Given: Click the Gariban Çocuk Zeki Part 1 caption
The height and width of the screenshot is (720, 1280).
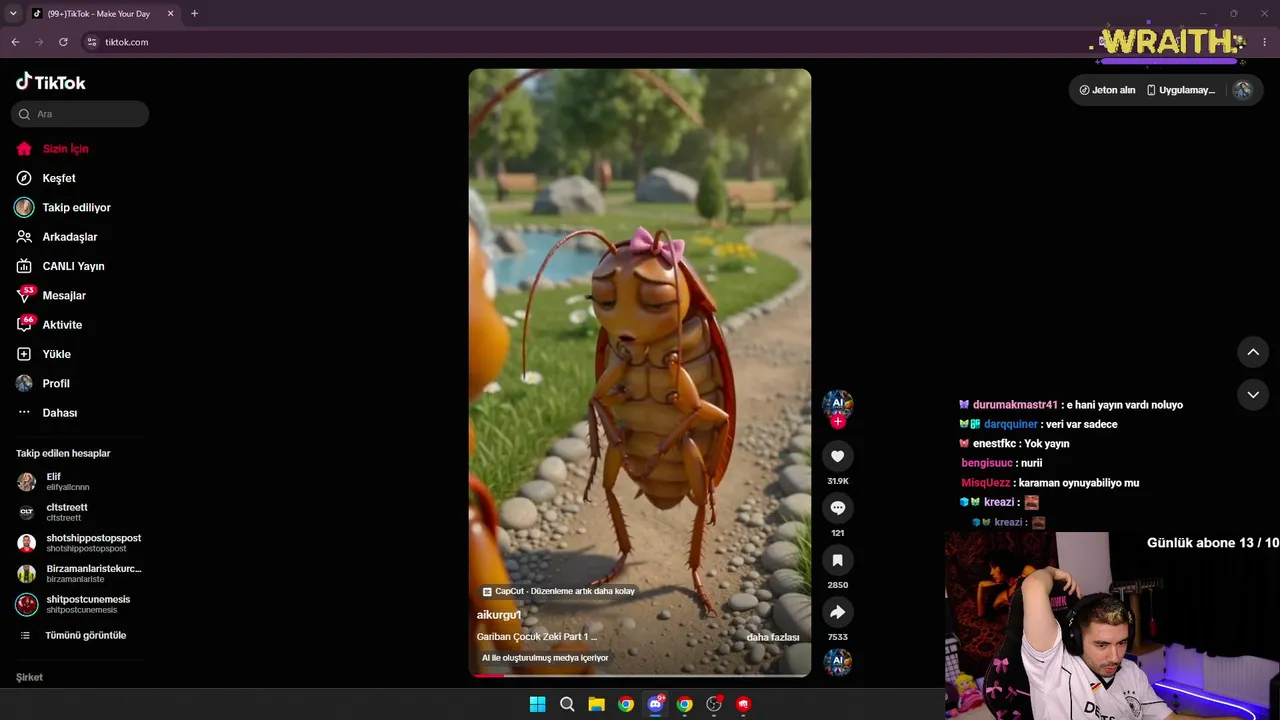Looking at the screenshot, I should coord(537,637).
